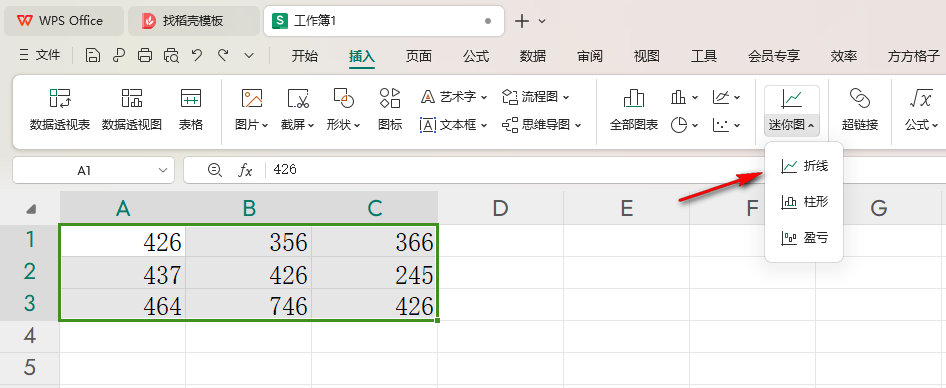Switch to the 视图 ribbon tab
Image resolution: width=946 pixels, height=388 pixels.
[x=647, y=57]
